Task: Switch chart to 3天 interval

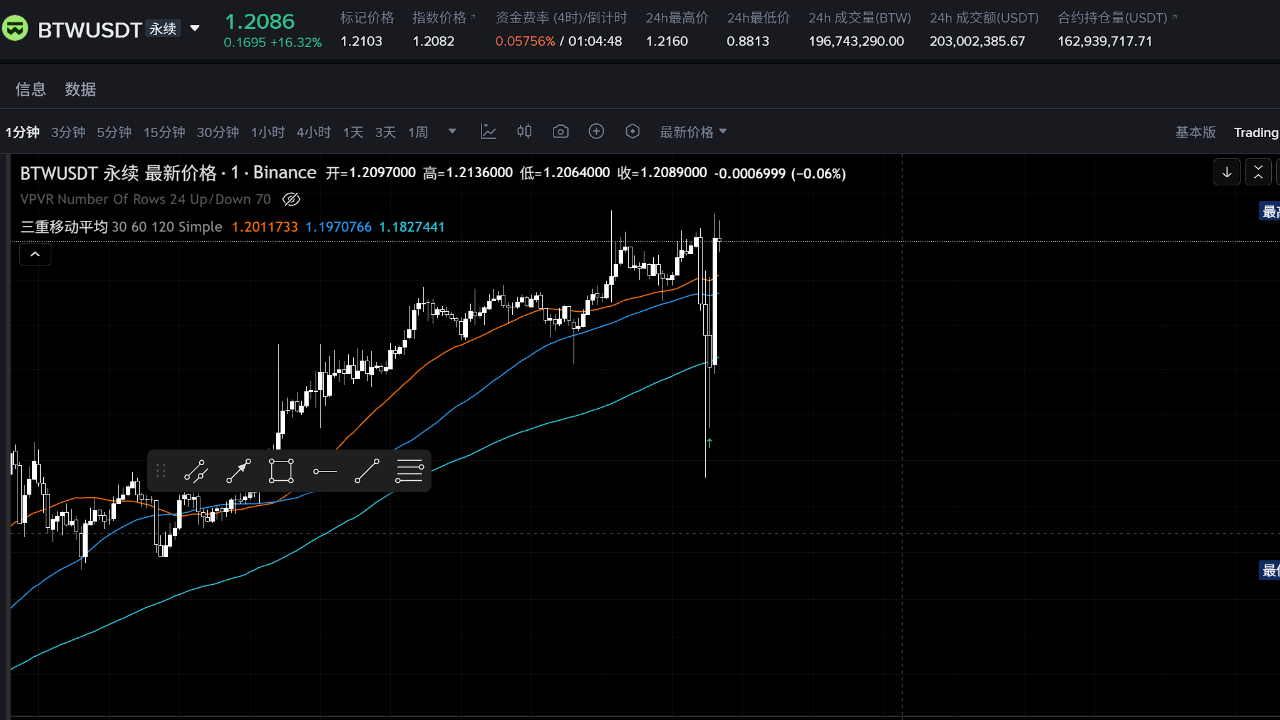Action: click(x=386, y=132)
